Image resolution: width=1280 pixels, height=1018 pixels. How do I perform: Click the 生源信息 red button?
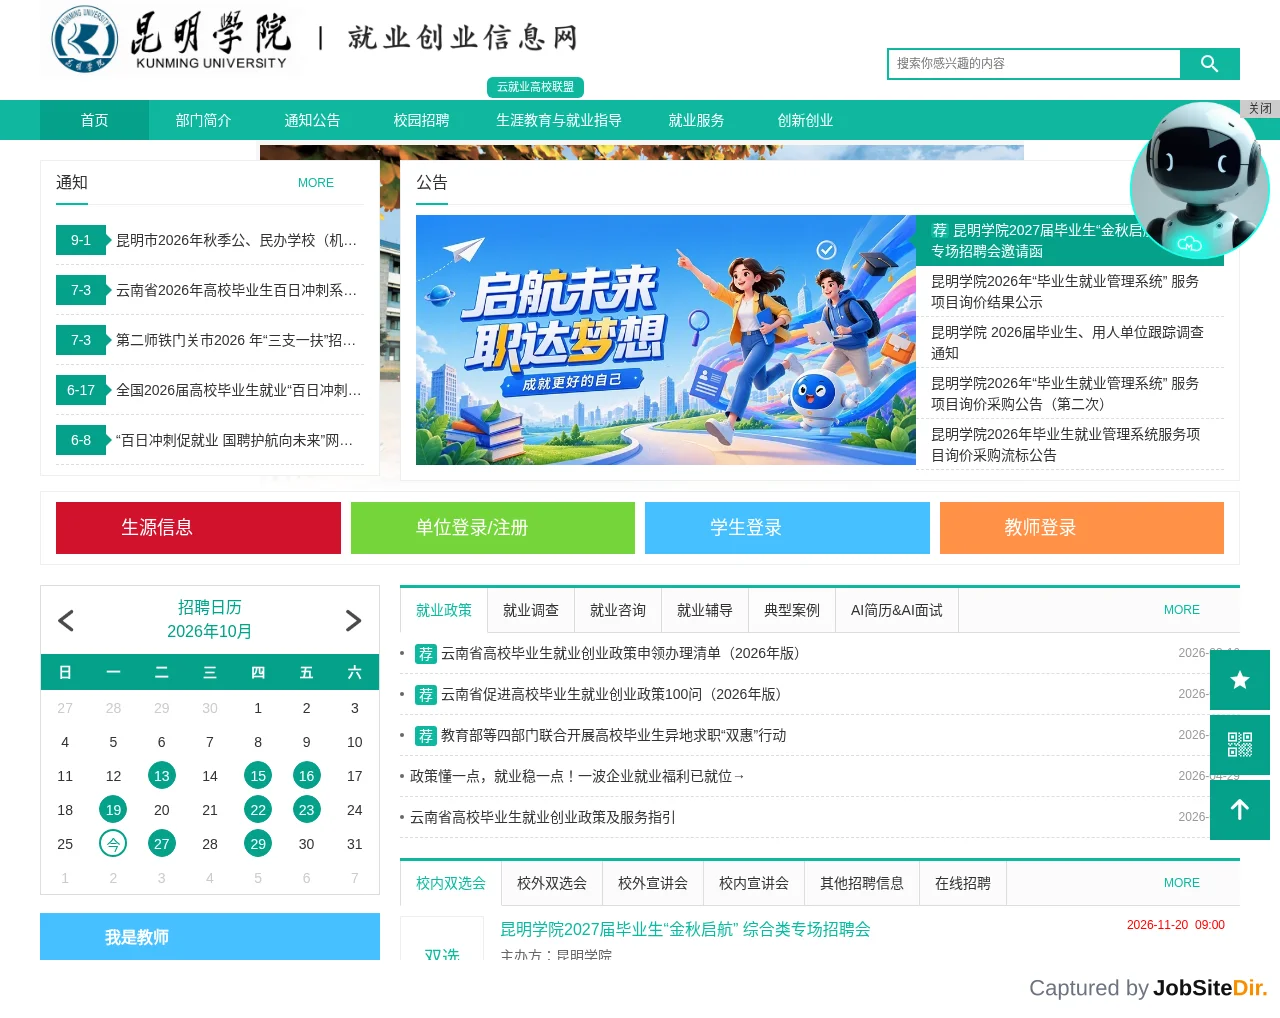coord(198,528)
